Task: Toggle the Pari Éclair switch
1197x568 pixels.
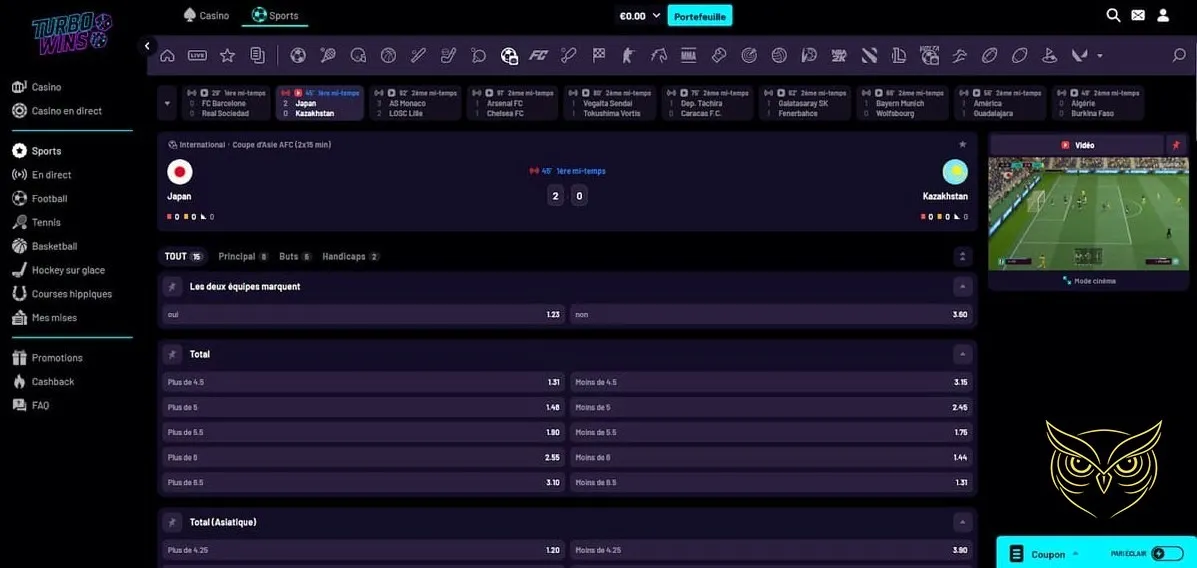Action: point(1167,553)
